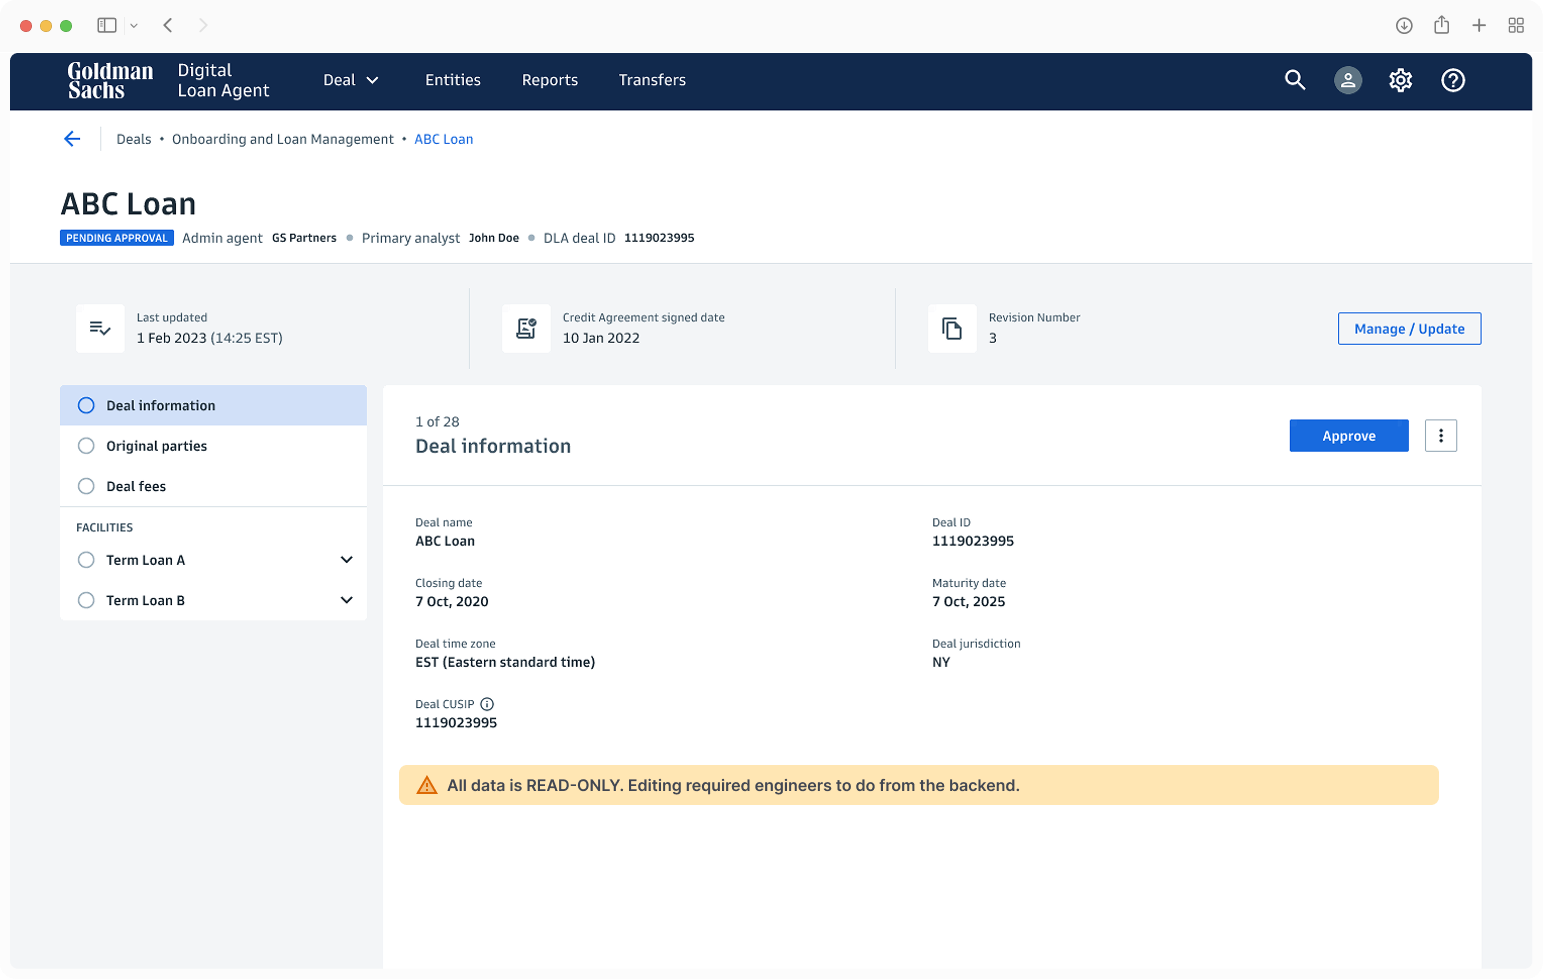Image resolution: width=1543 pixels, height=979 pixels.
Task: Click the Credit Agreement signed icon
Action: [x=526, y=328]
